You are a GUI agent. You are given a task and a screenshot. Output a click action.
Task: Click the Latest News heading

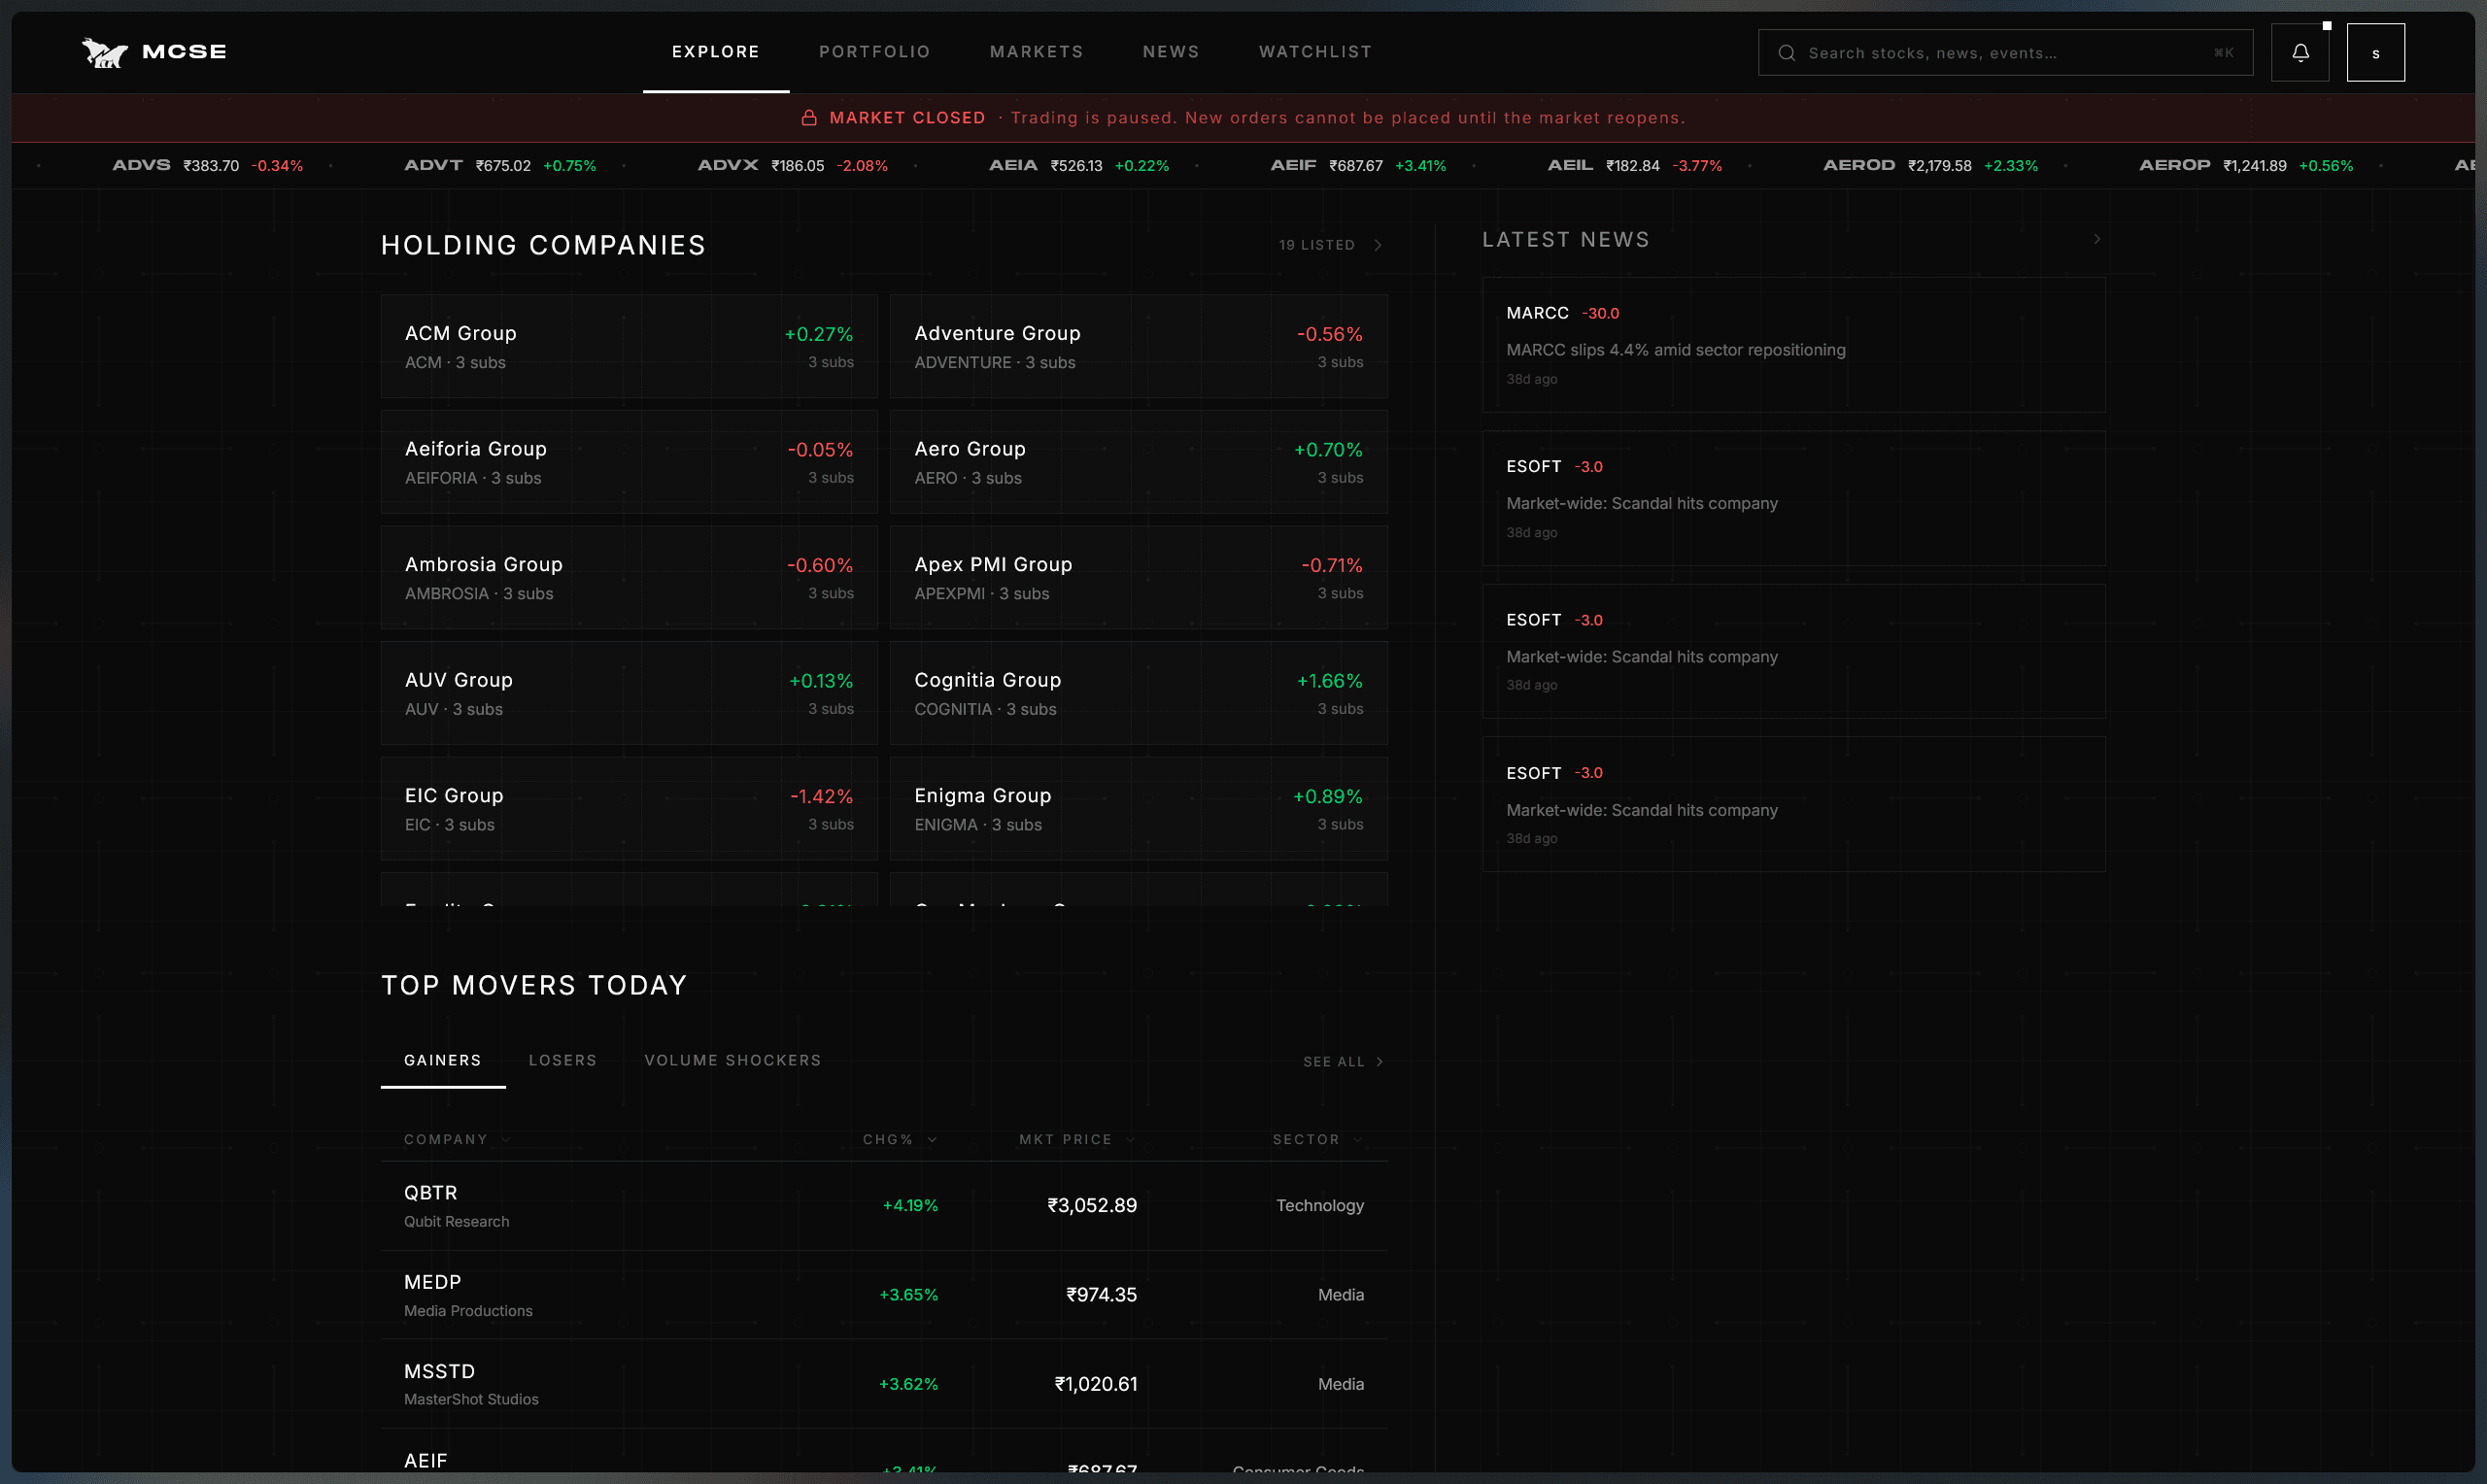pyautogui.click(x=1566, y=240)
